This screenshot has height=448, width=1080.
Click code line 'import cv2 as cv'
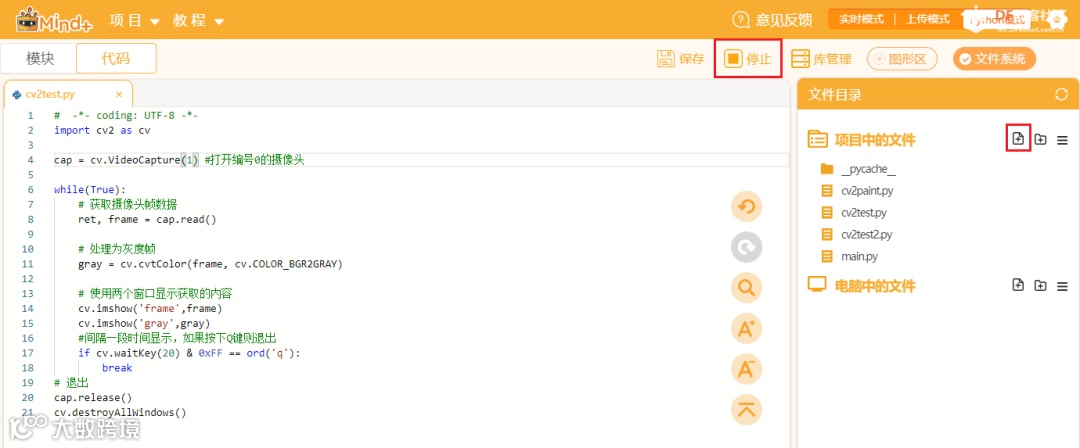click(x=102, y=130)
